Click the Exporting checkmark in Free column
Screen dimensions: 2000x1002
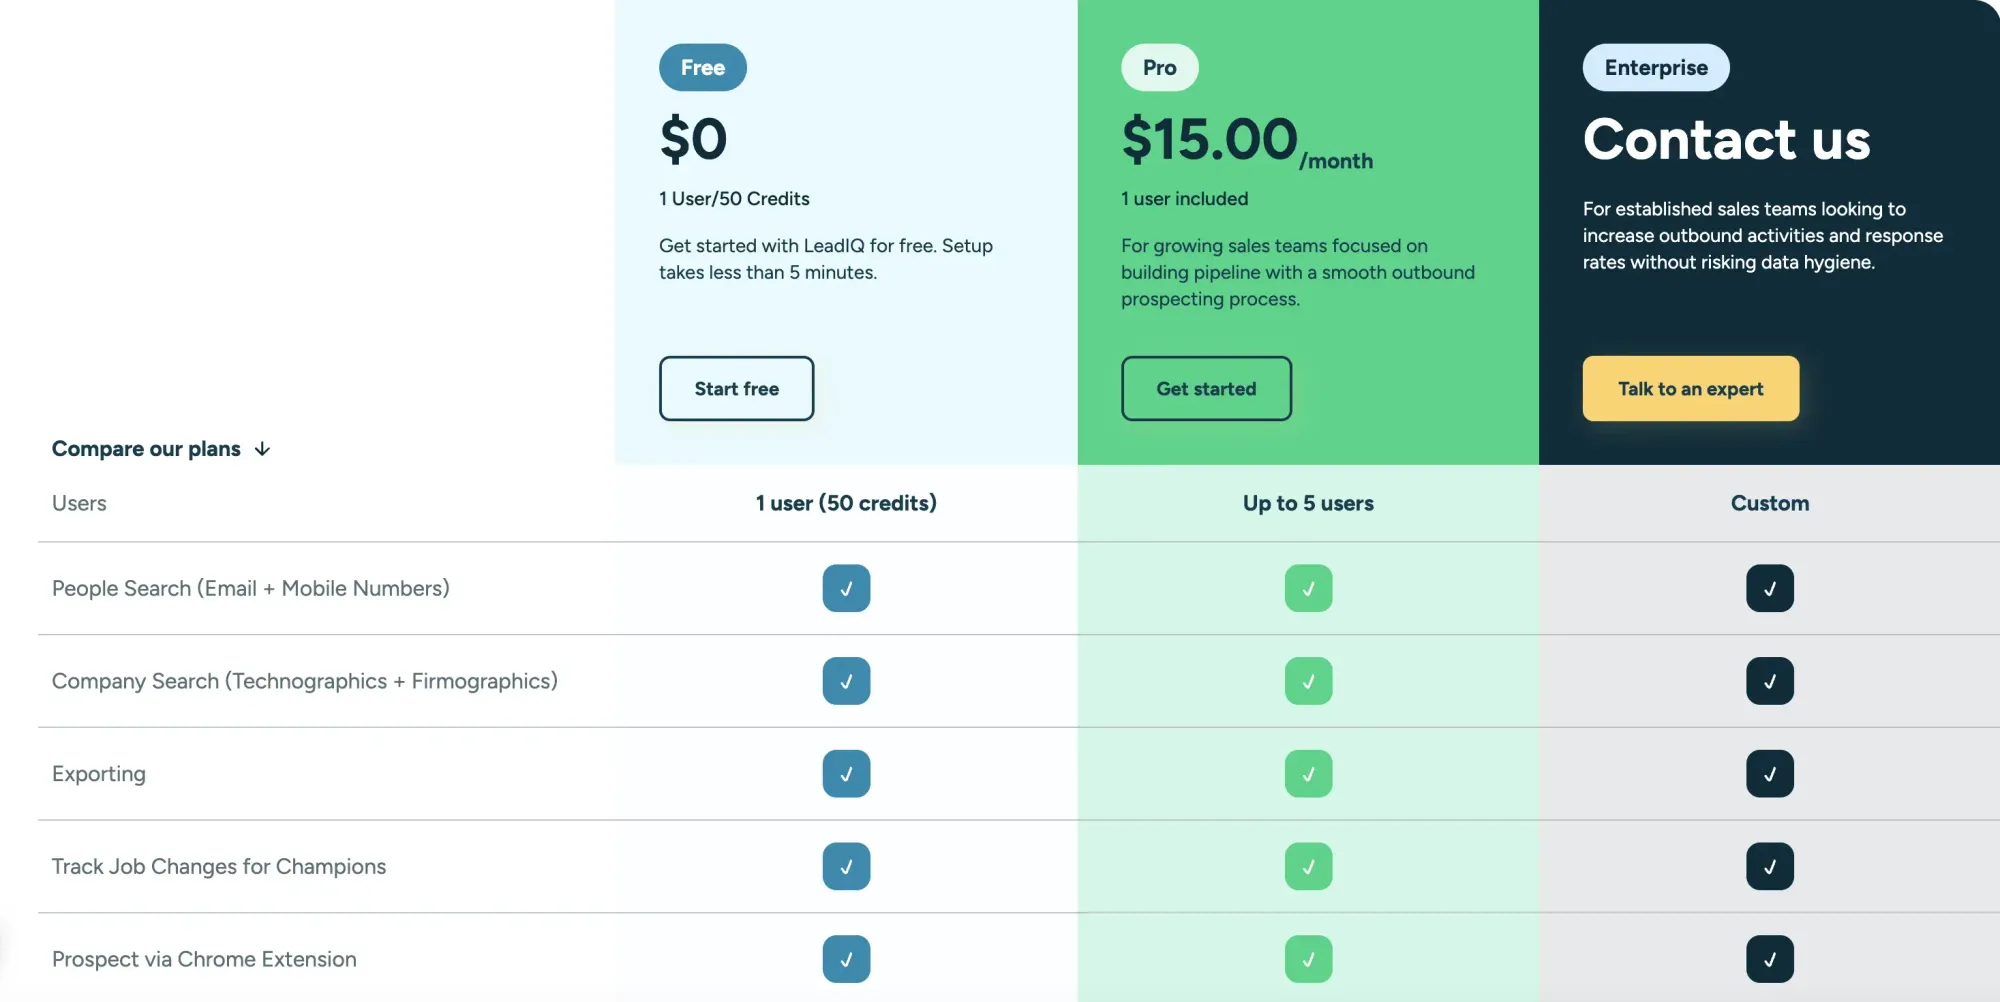point(846,773)
